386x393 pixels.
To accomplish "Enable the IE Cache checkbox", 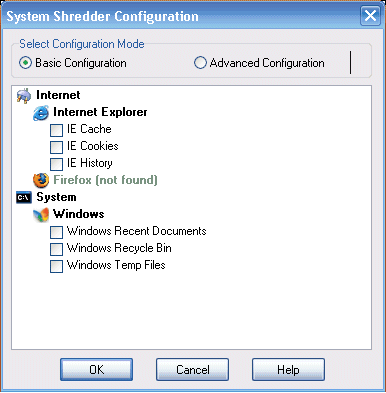I will point(56,130).
